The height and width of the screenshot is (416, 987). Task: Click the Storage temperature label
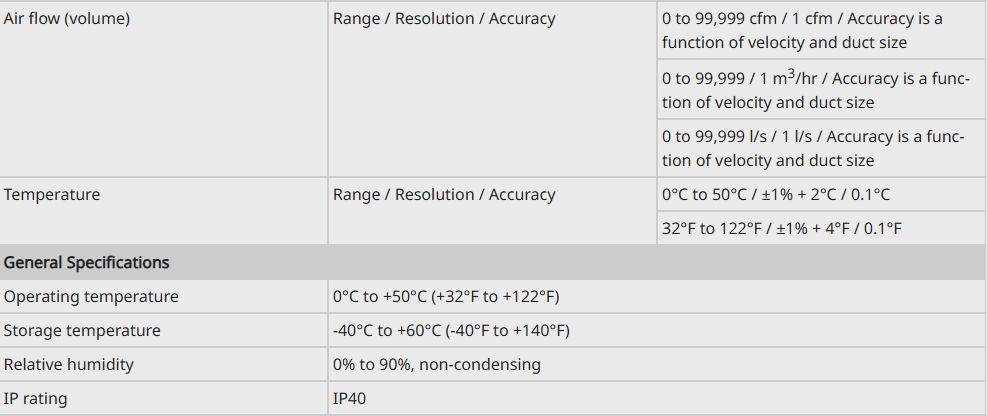[82, 331]
